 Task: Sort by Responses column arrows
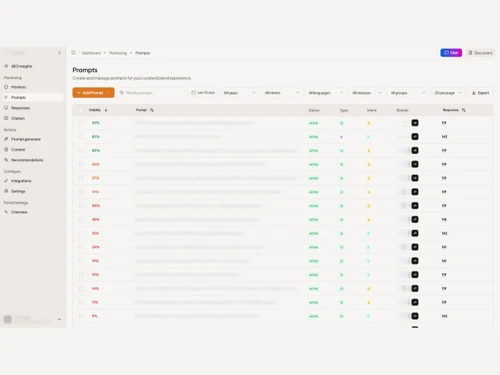pyautogui.click(x=463, y=110)
